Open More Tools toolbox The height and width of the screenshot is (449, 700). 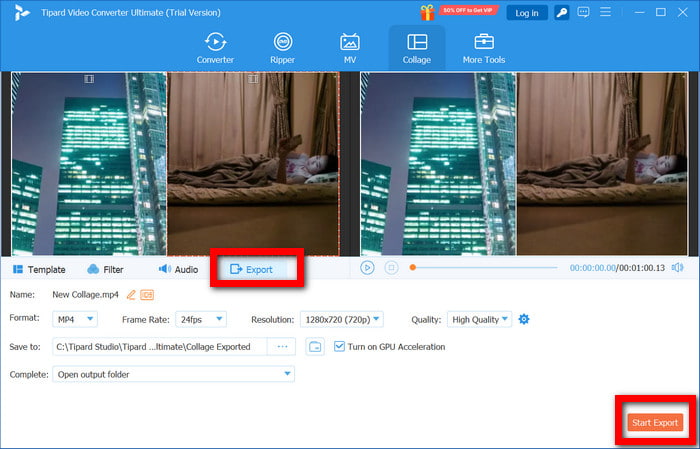point(484,47)
